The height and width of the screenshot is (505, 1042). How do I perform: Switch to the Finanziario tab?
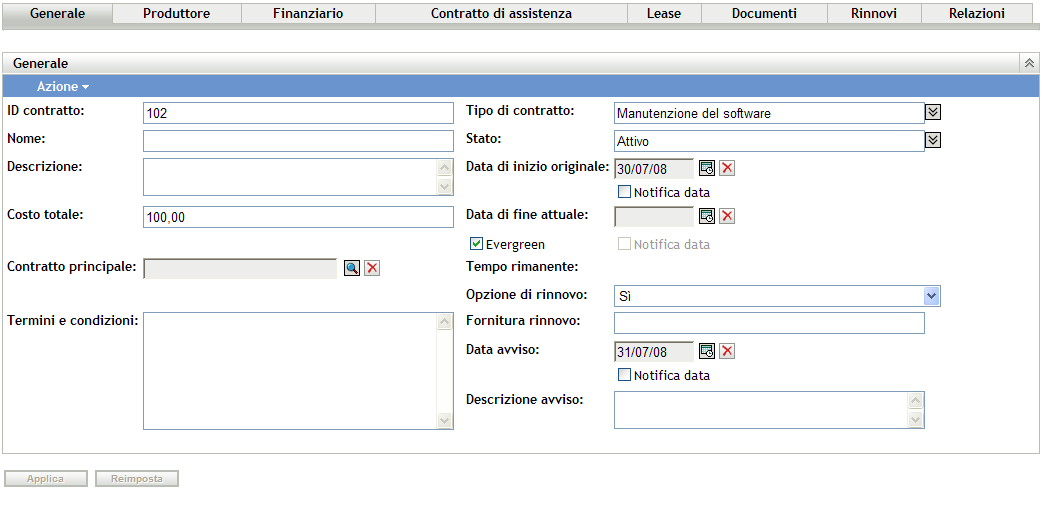[308, 14]
